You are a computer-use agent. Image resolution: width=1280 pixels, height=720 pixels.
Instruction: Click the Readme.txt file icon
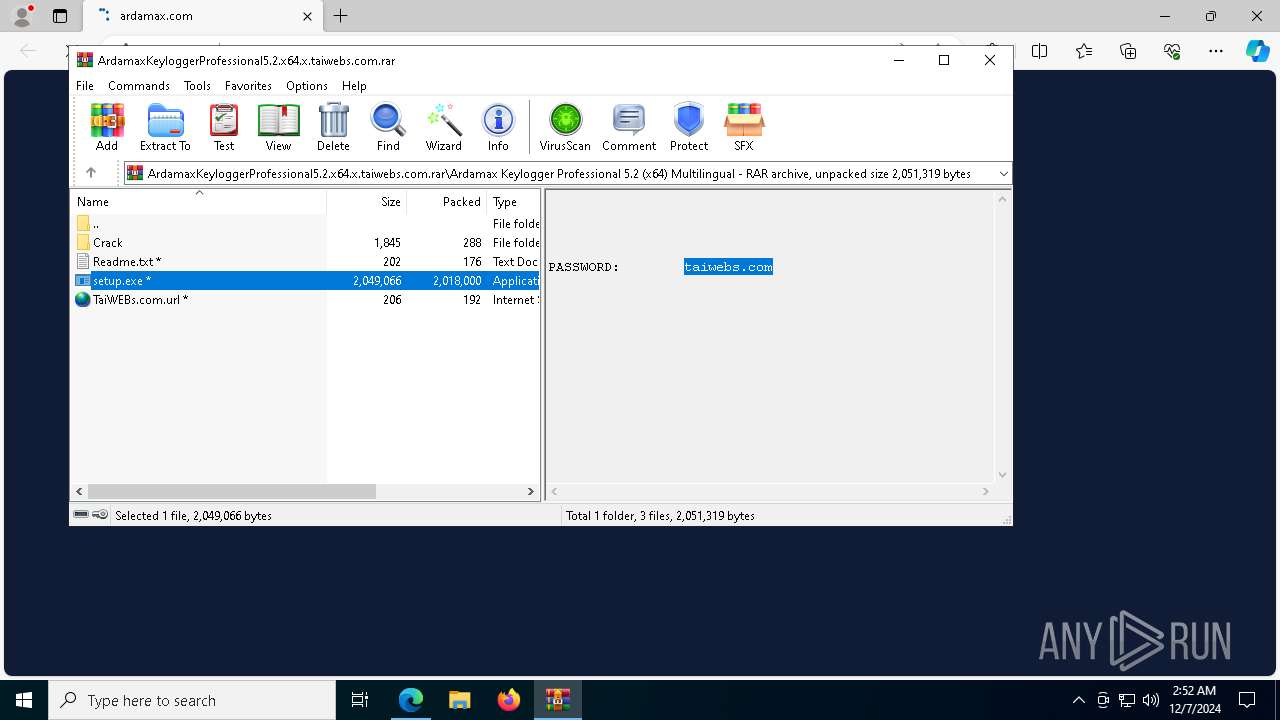point(83,261)
